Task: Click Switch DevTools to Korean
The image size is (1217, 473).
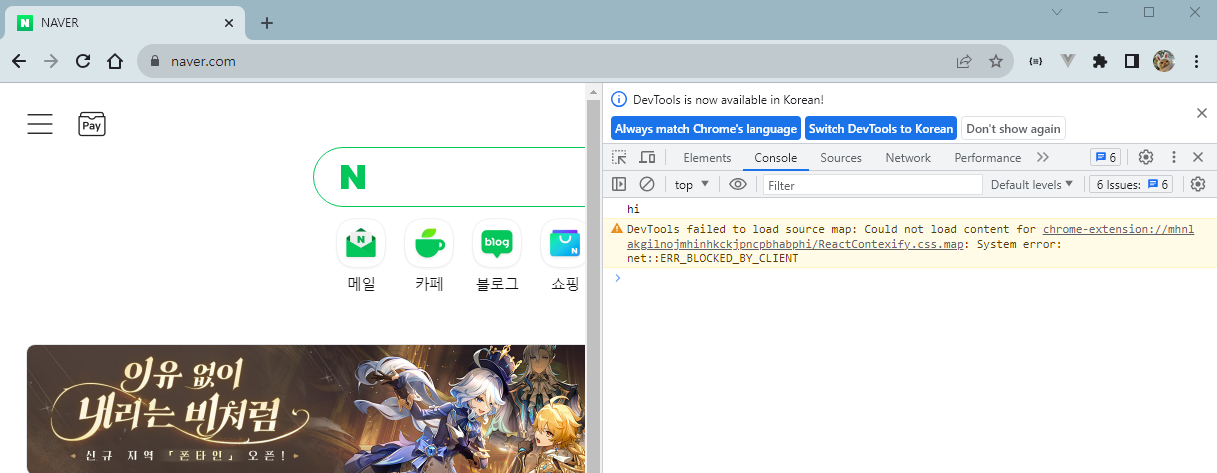Action: click(x=881, y=128)
